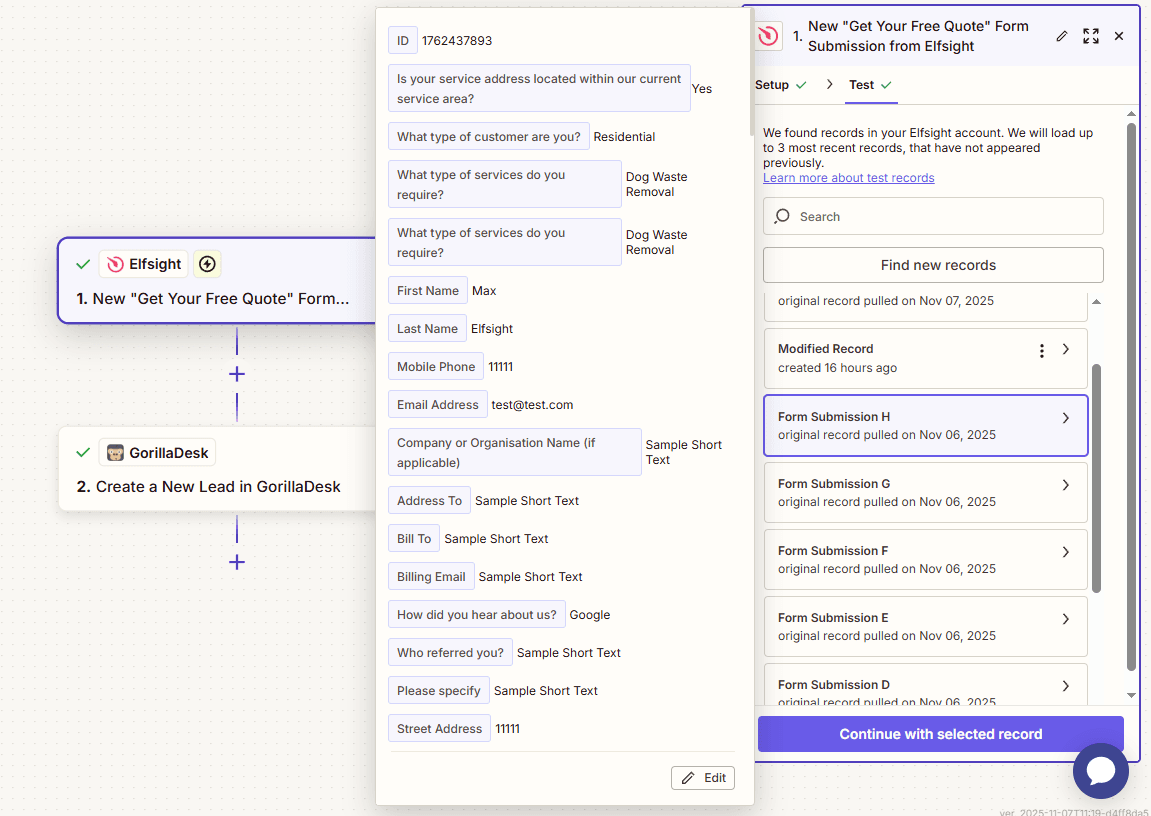Expand Form Submission D chevron

point(1066,685)
